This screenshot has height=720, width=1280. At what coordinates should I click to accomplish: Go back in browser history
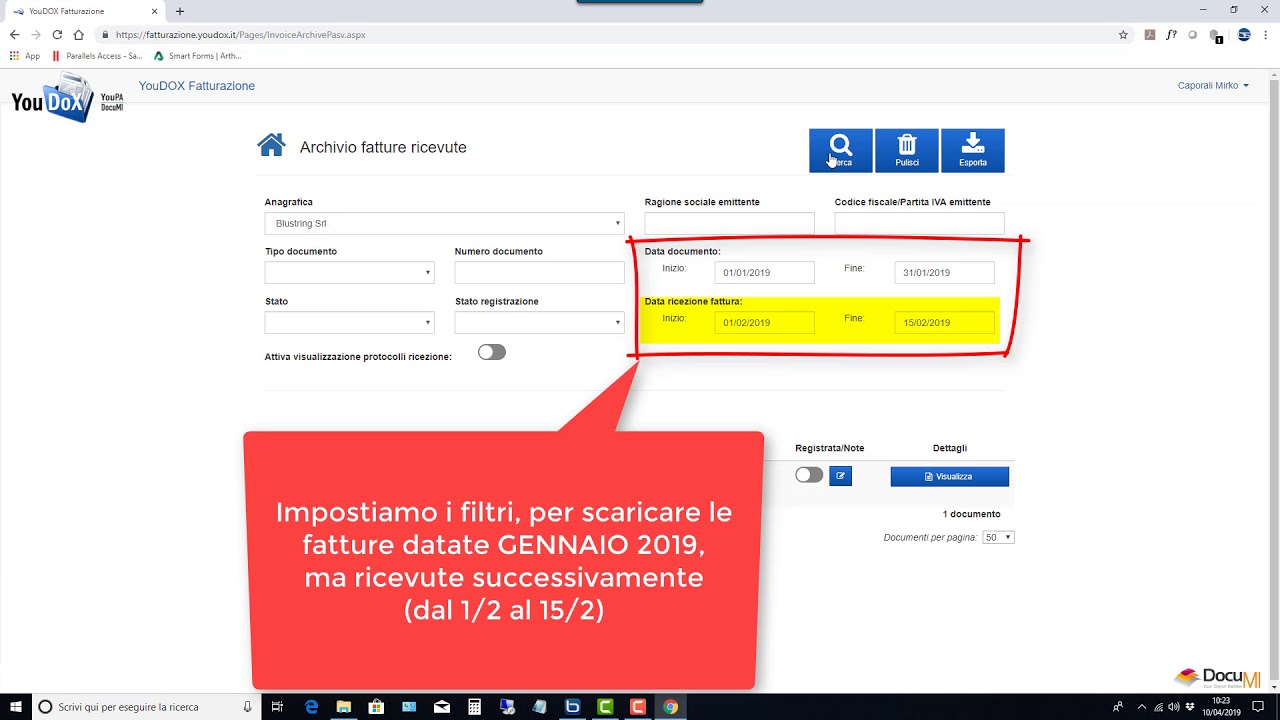14,34
